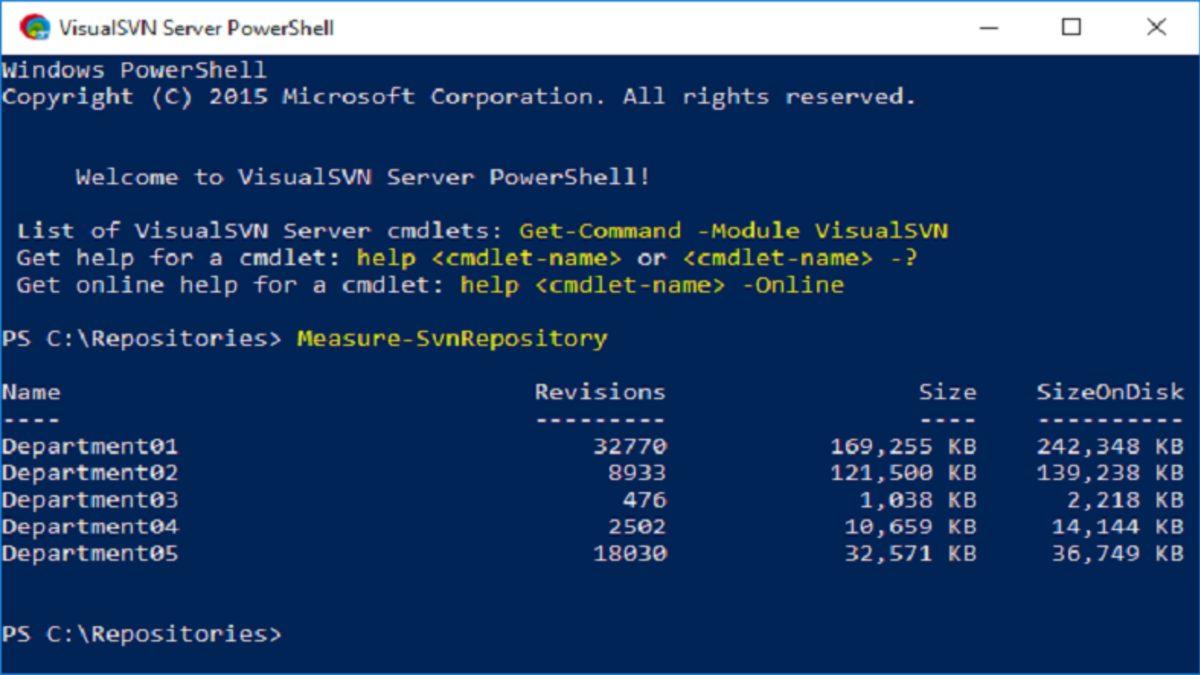The image size is (1200, 675).
Task: Minimize the PowerShell window
Action: click(987, 27)
